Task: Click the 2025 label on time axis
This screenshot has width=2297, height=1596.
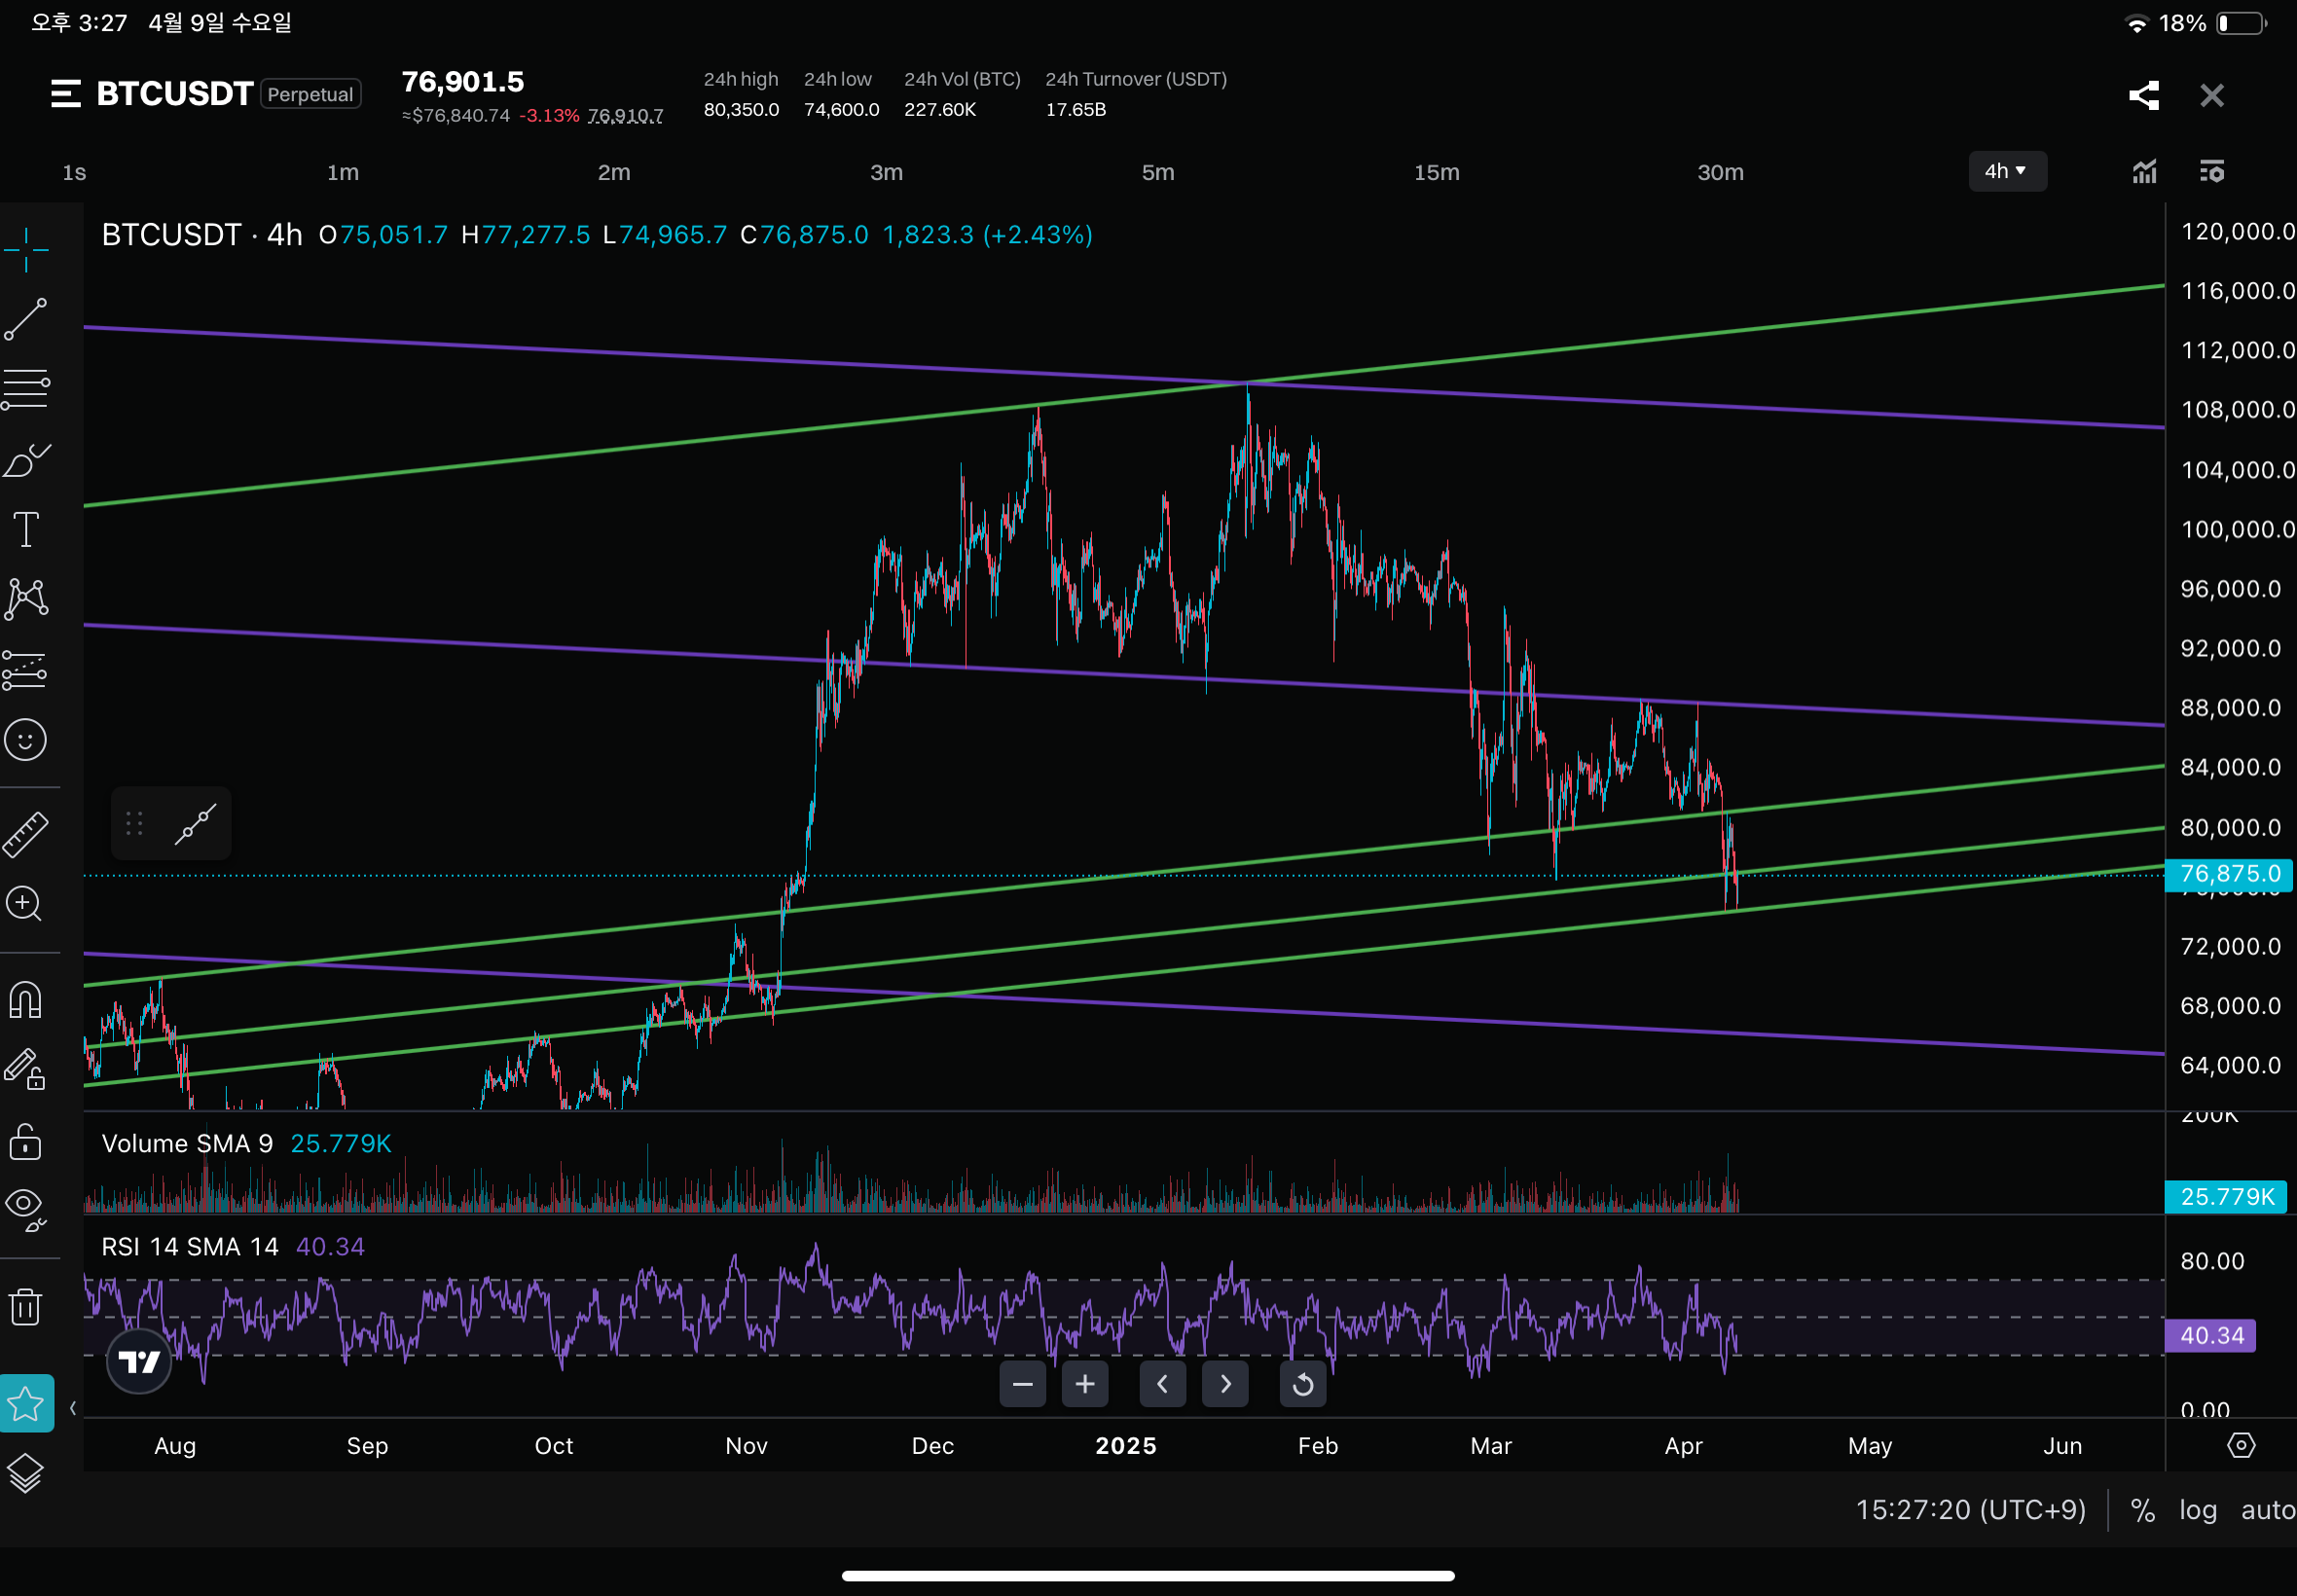Action: point(1126,1445)
